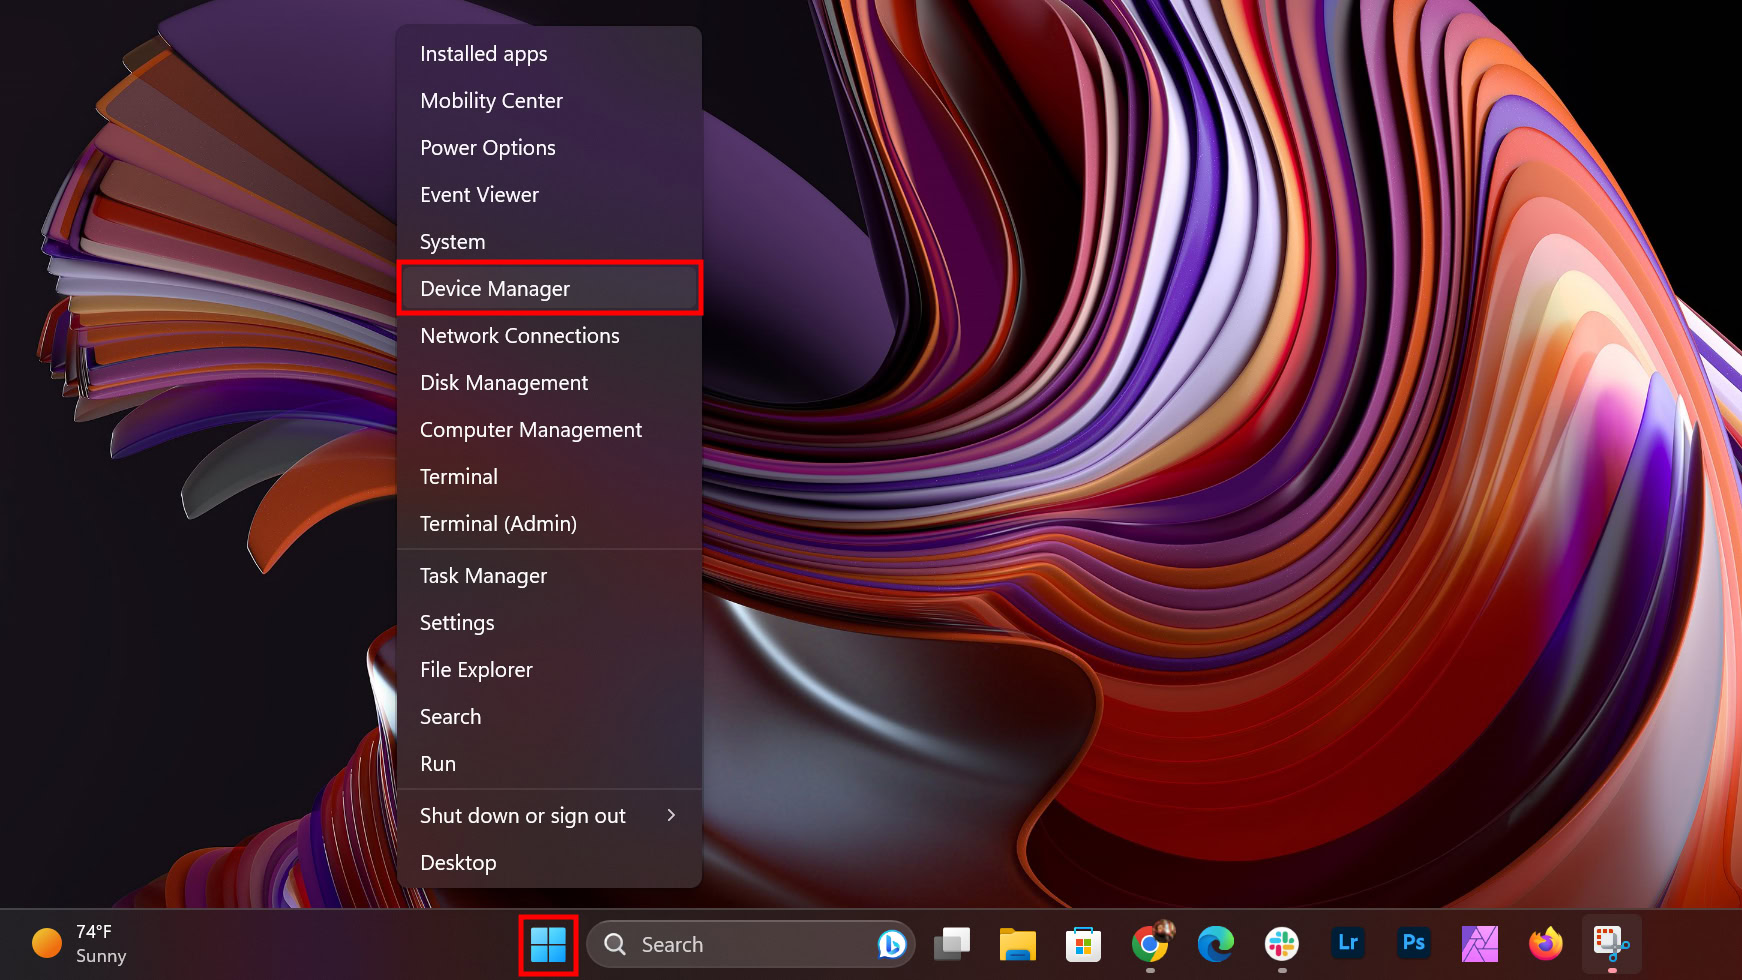Open File Explorer folder icon in taskbar
1742x980 pixels.
point(1018,944)
